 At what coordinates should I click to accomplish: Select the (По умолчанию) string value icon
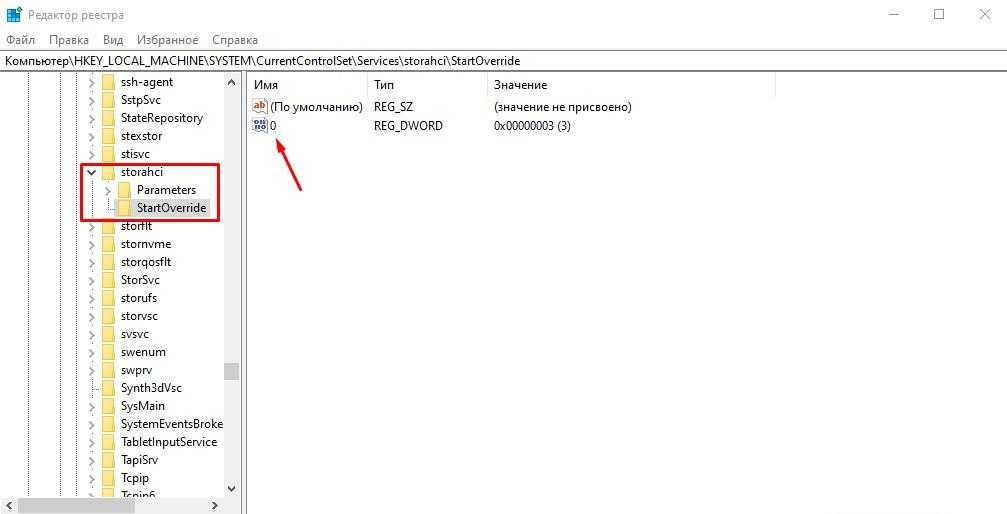(x=260, y=106)
